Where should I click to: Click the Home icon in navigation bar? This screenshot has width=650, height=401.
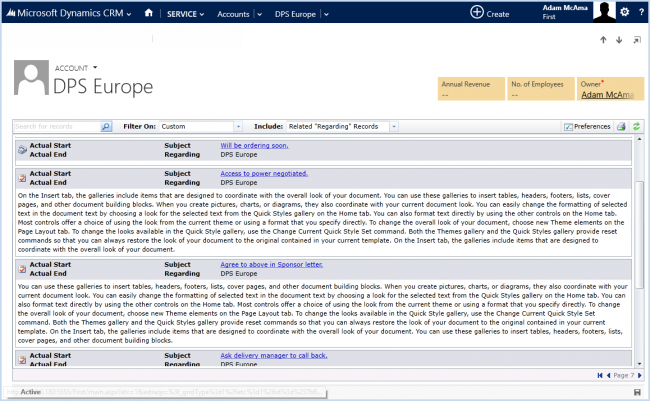[x=148, y=13]
